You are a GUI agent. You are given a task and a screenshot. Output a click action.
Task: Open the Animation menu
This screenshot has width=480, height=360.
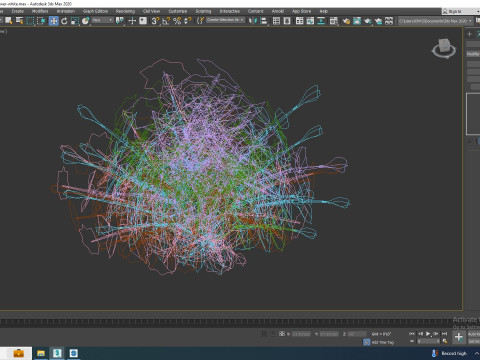tap(66, 11)
